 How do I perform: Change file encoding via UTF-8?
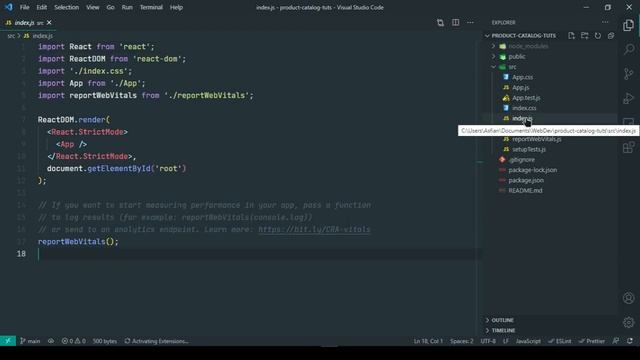coord(488,341)
